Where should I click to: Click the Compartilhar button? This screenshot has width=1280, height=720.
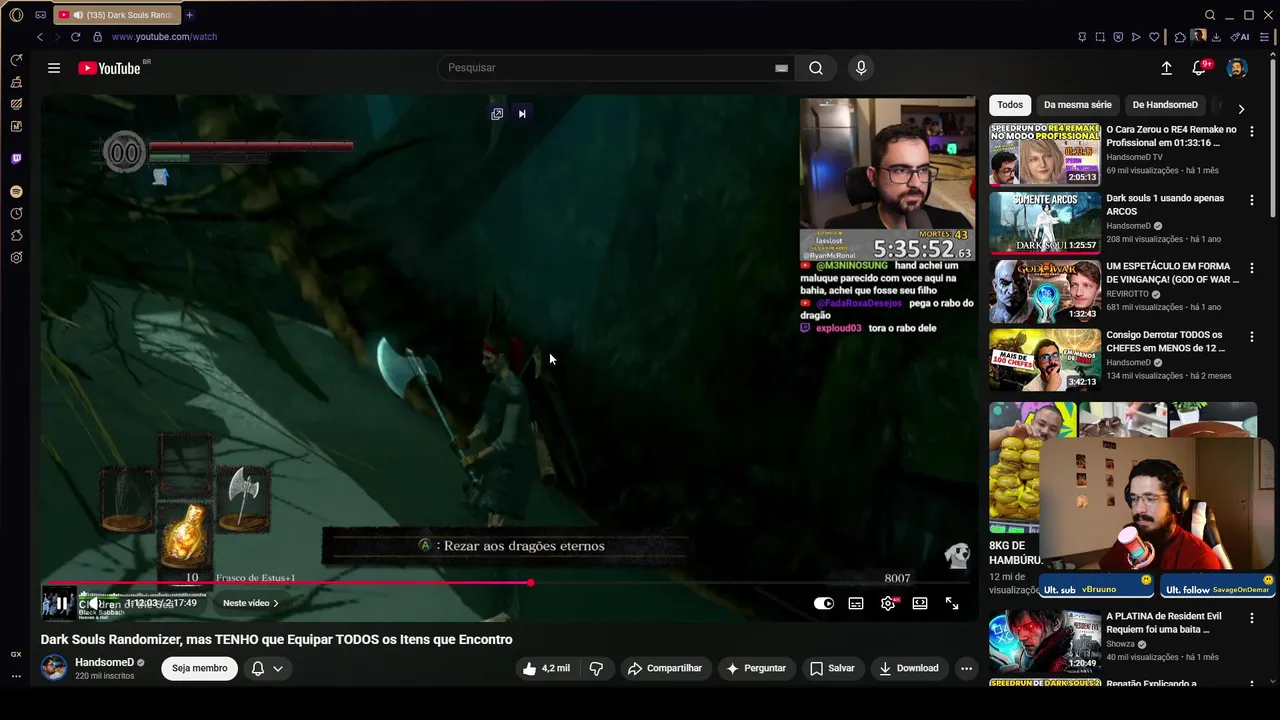point(665,668)
